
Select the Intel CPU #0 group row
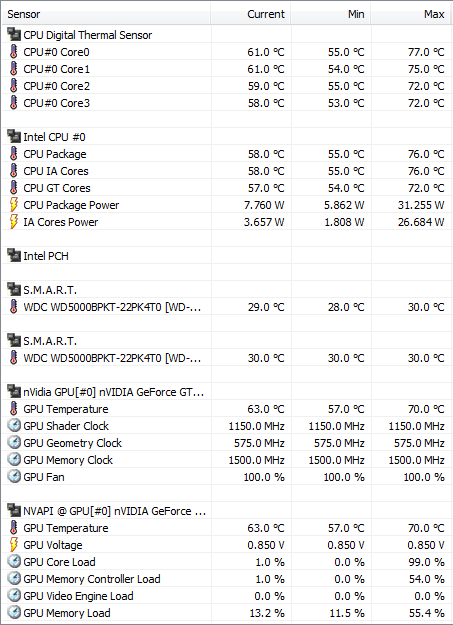[x=226, y=137]
